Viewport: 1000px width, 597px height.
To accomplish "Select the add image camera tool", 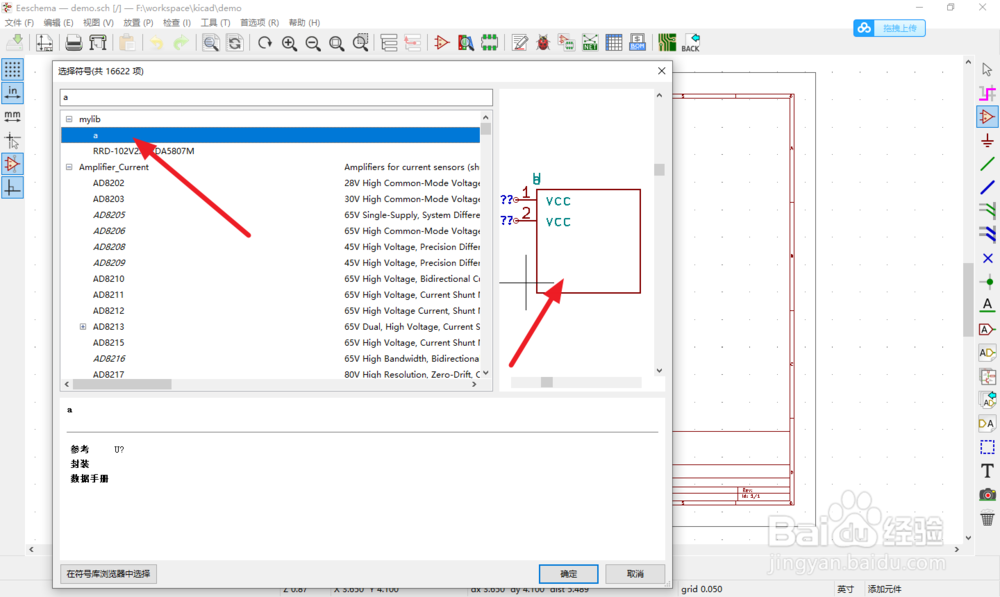I will tap(987, 494).
